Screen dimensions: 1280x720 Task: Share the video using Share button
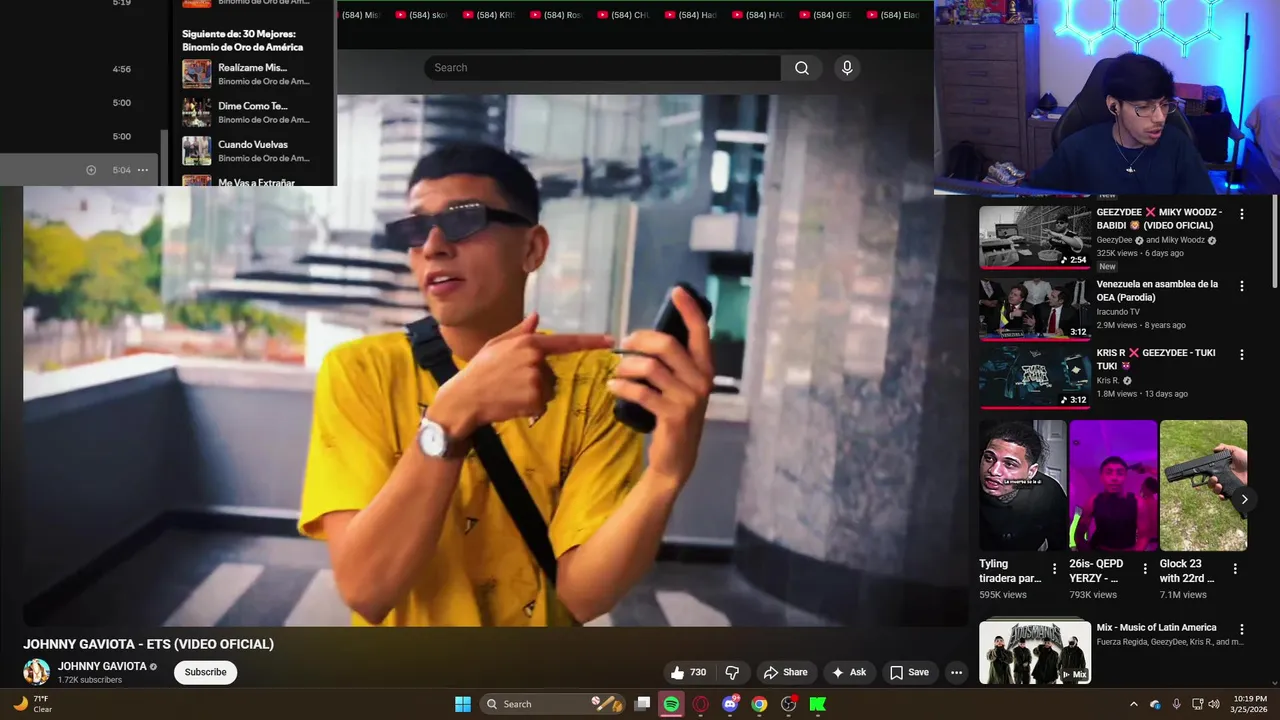[785, 672]
